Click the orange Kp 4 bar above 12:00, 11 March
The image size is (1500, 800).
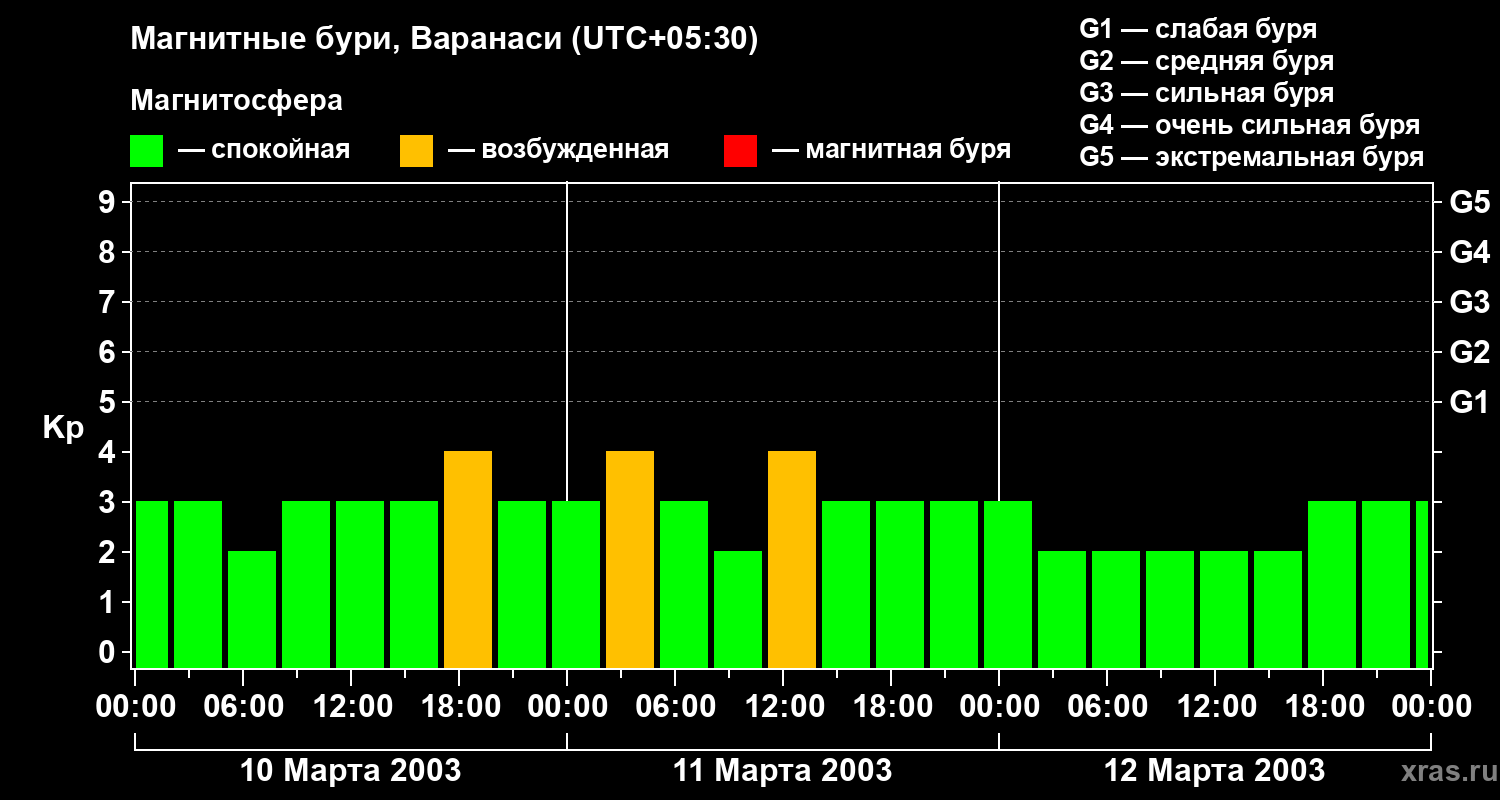[792, 560]
